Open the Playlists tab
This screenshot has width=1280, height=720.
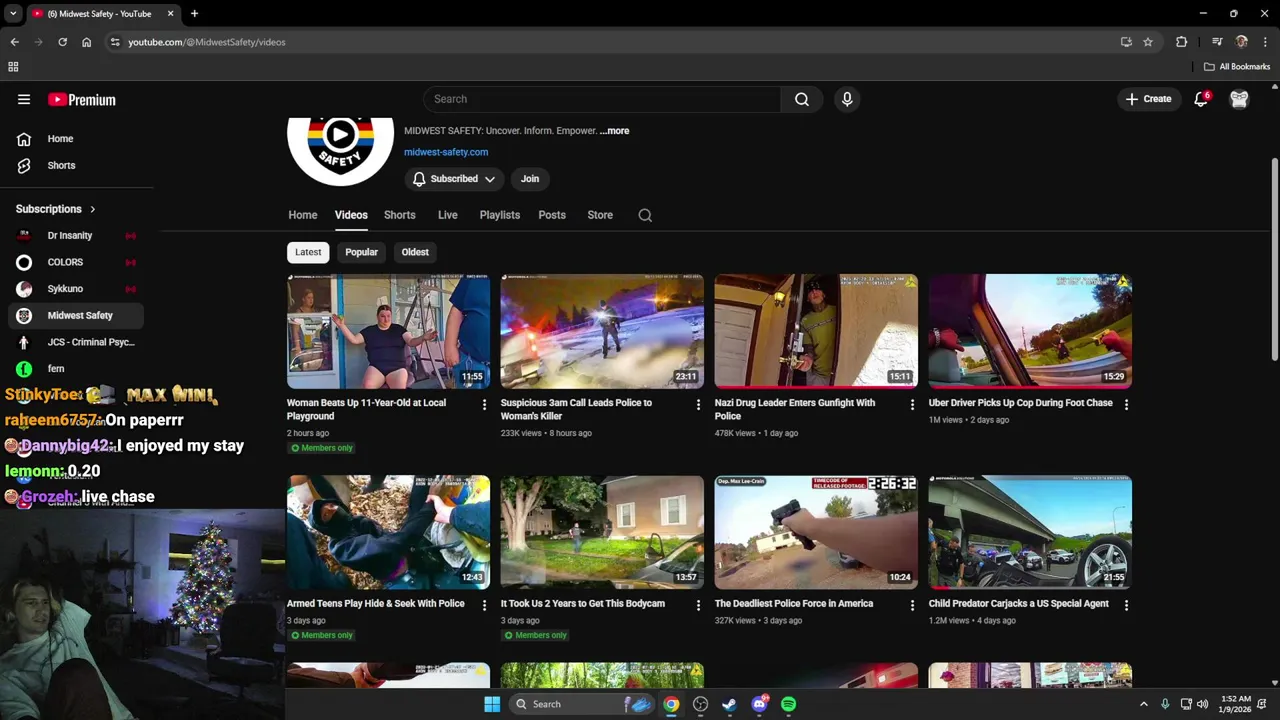click(x=500, y=215)
